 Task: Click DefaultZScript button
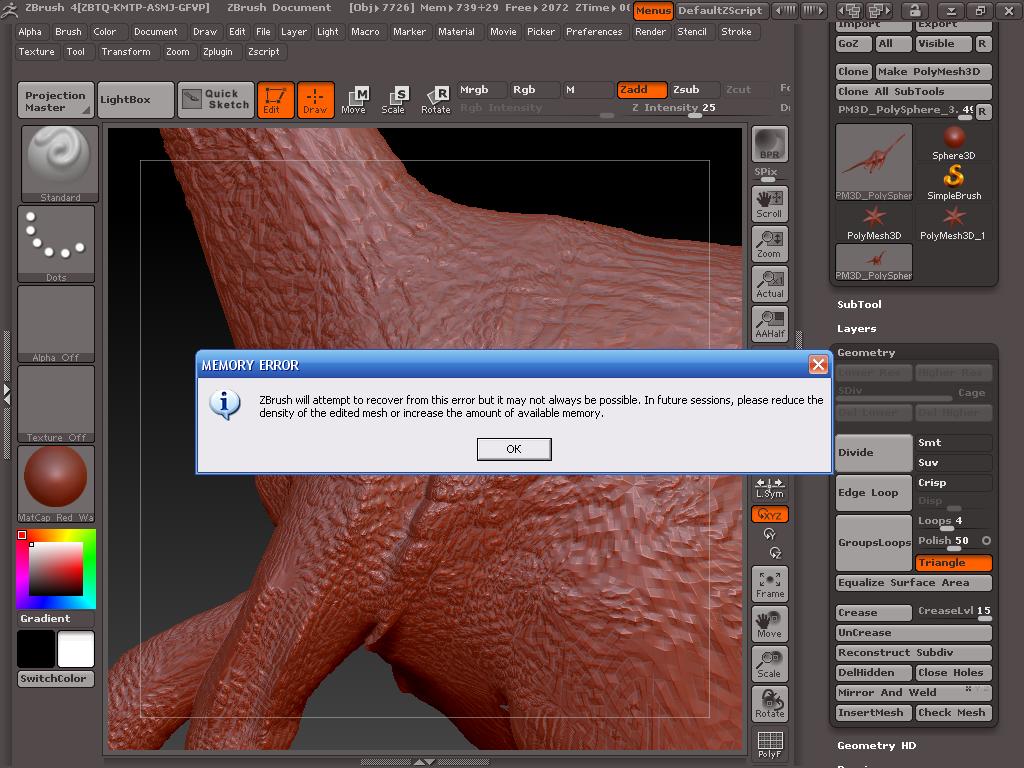(x=720, y=10)
